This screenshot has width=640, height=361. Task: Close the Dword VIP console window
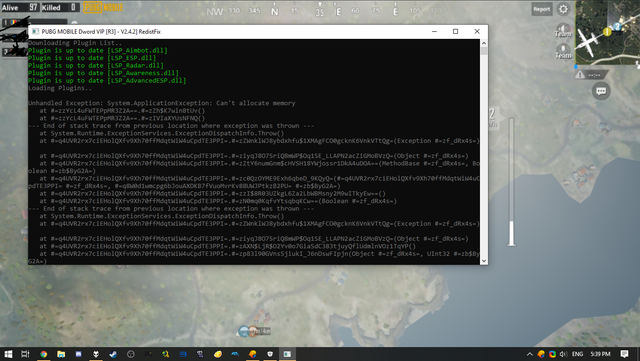pos(477,31)
